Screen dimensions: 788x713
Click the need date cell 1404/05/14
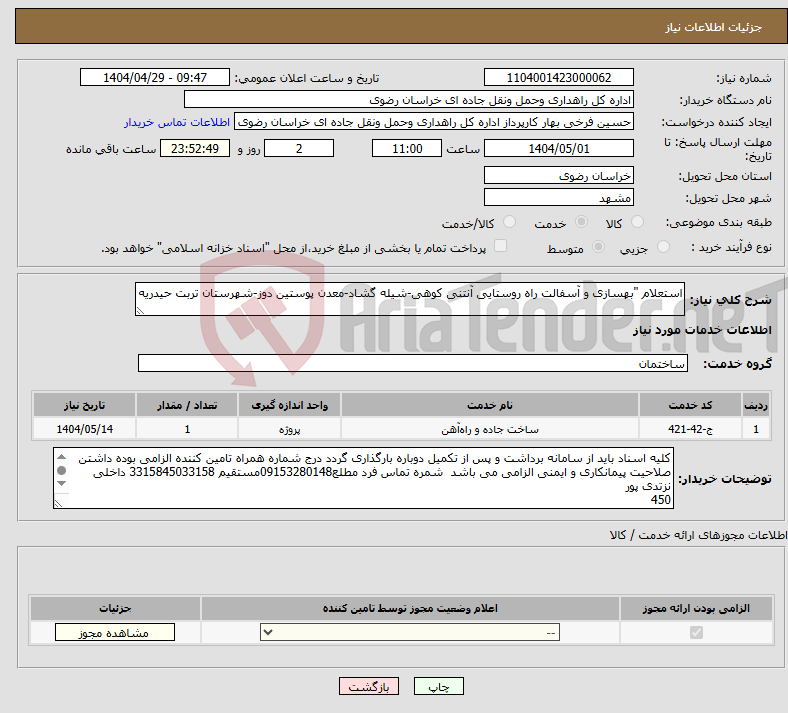click(84, 429)
